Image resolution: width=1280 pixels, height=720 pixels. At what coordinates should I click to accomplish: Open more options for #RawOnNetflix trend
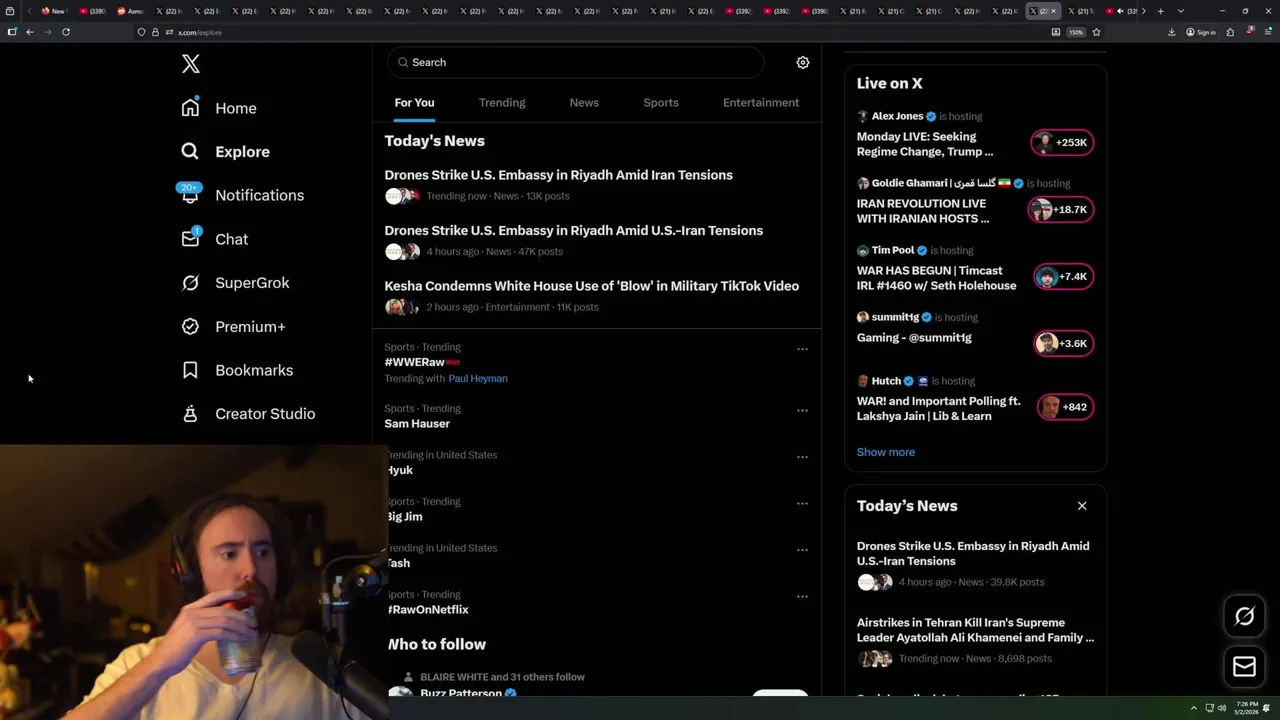coord(802,596)
